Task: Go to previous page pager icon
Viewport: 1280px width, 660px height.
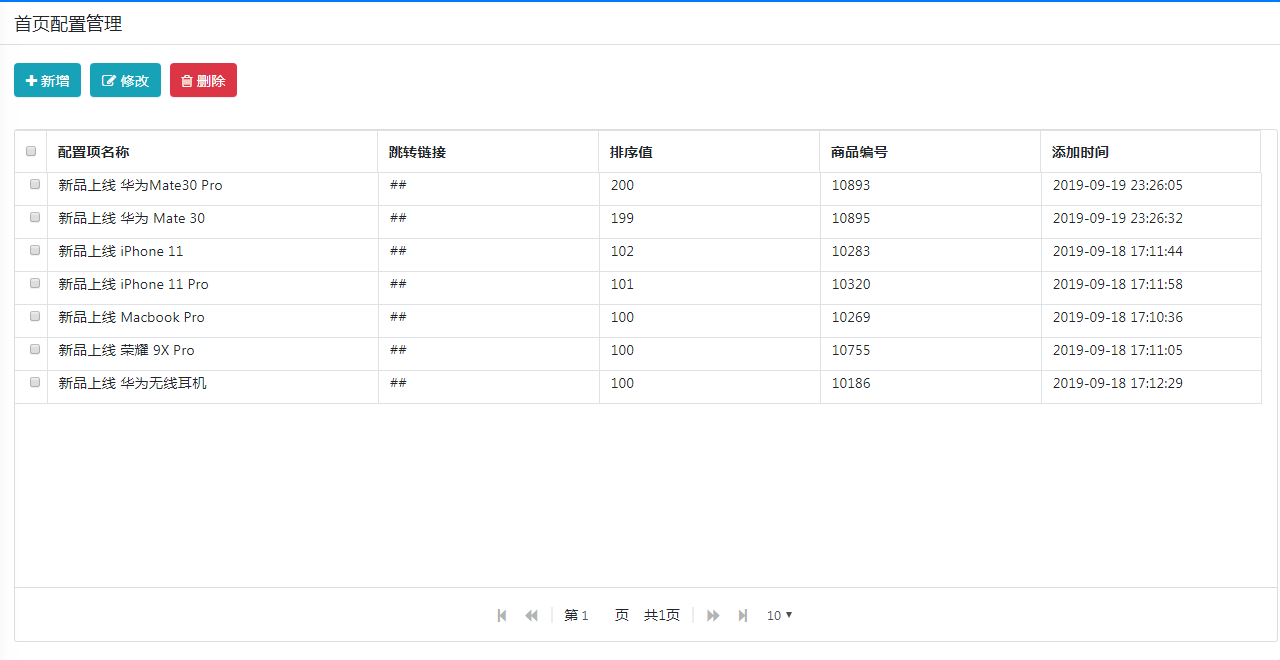Action: (x=531, y=615)
